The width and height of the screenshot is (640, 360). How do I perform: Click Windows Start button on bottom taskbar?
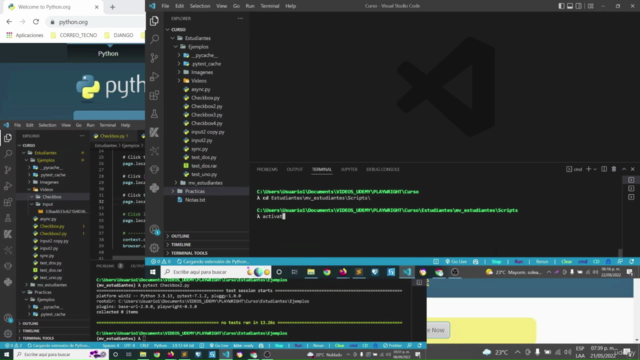pyautogui.click(x=7, y=355)
